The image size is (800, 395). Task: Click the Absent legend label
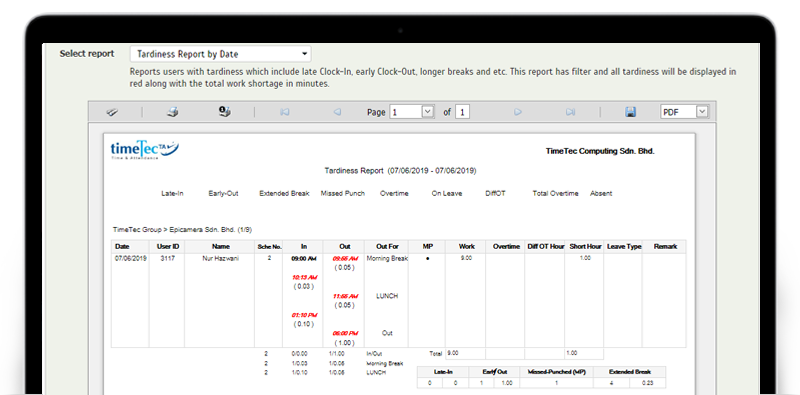click(601, 193)
